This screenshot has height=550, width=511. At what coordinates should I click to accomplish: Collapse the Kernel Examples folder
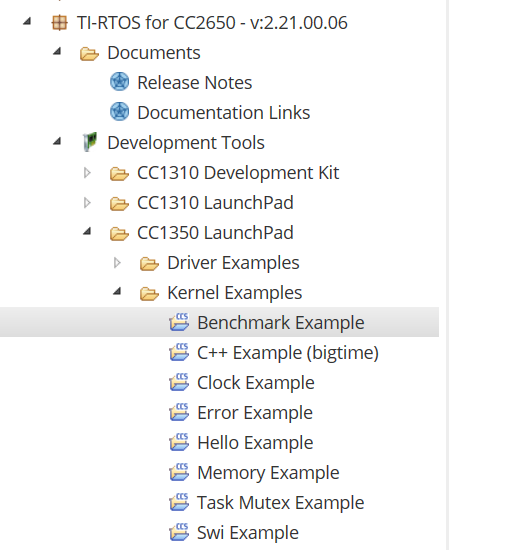pos(117,291)
